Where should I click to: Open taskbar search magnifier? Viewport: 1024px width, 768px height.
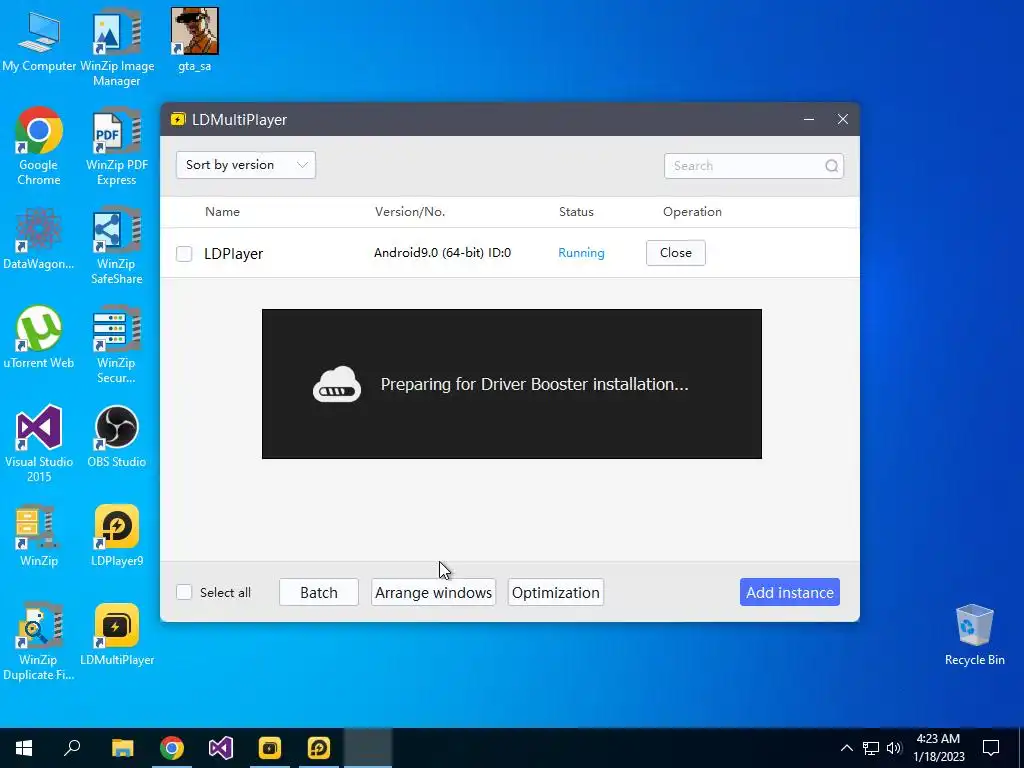[x=72, y=748]
